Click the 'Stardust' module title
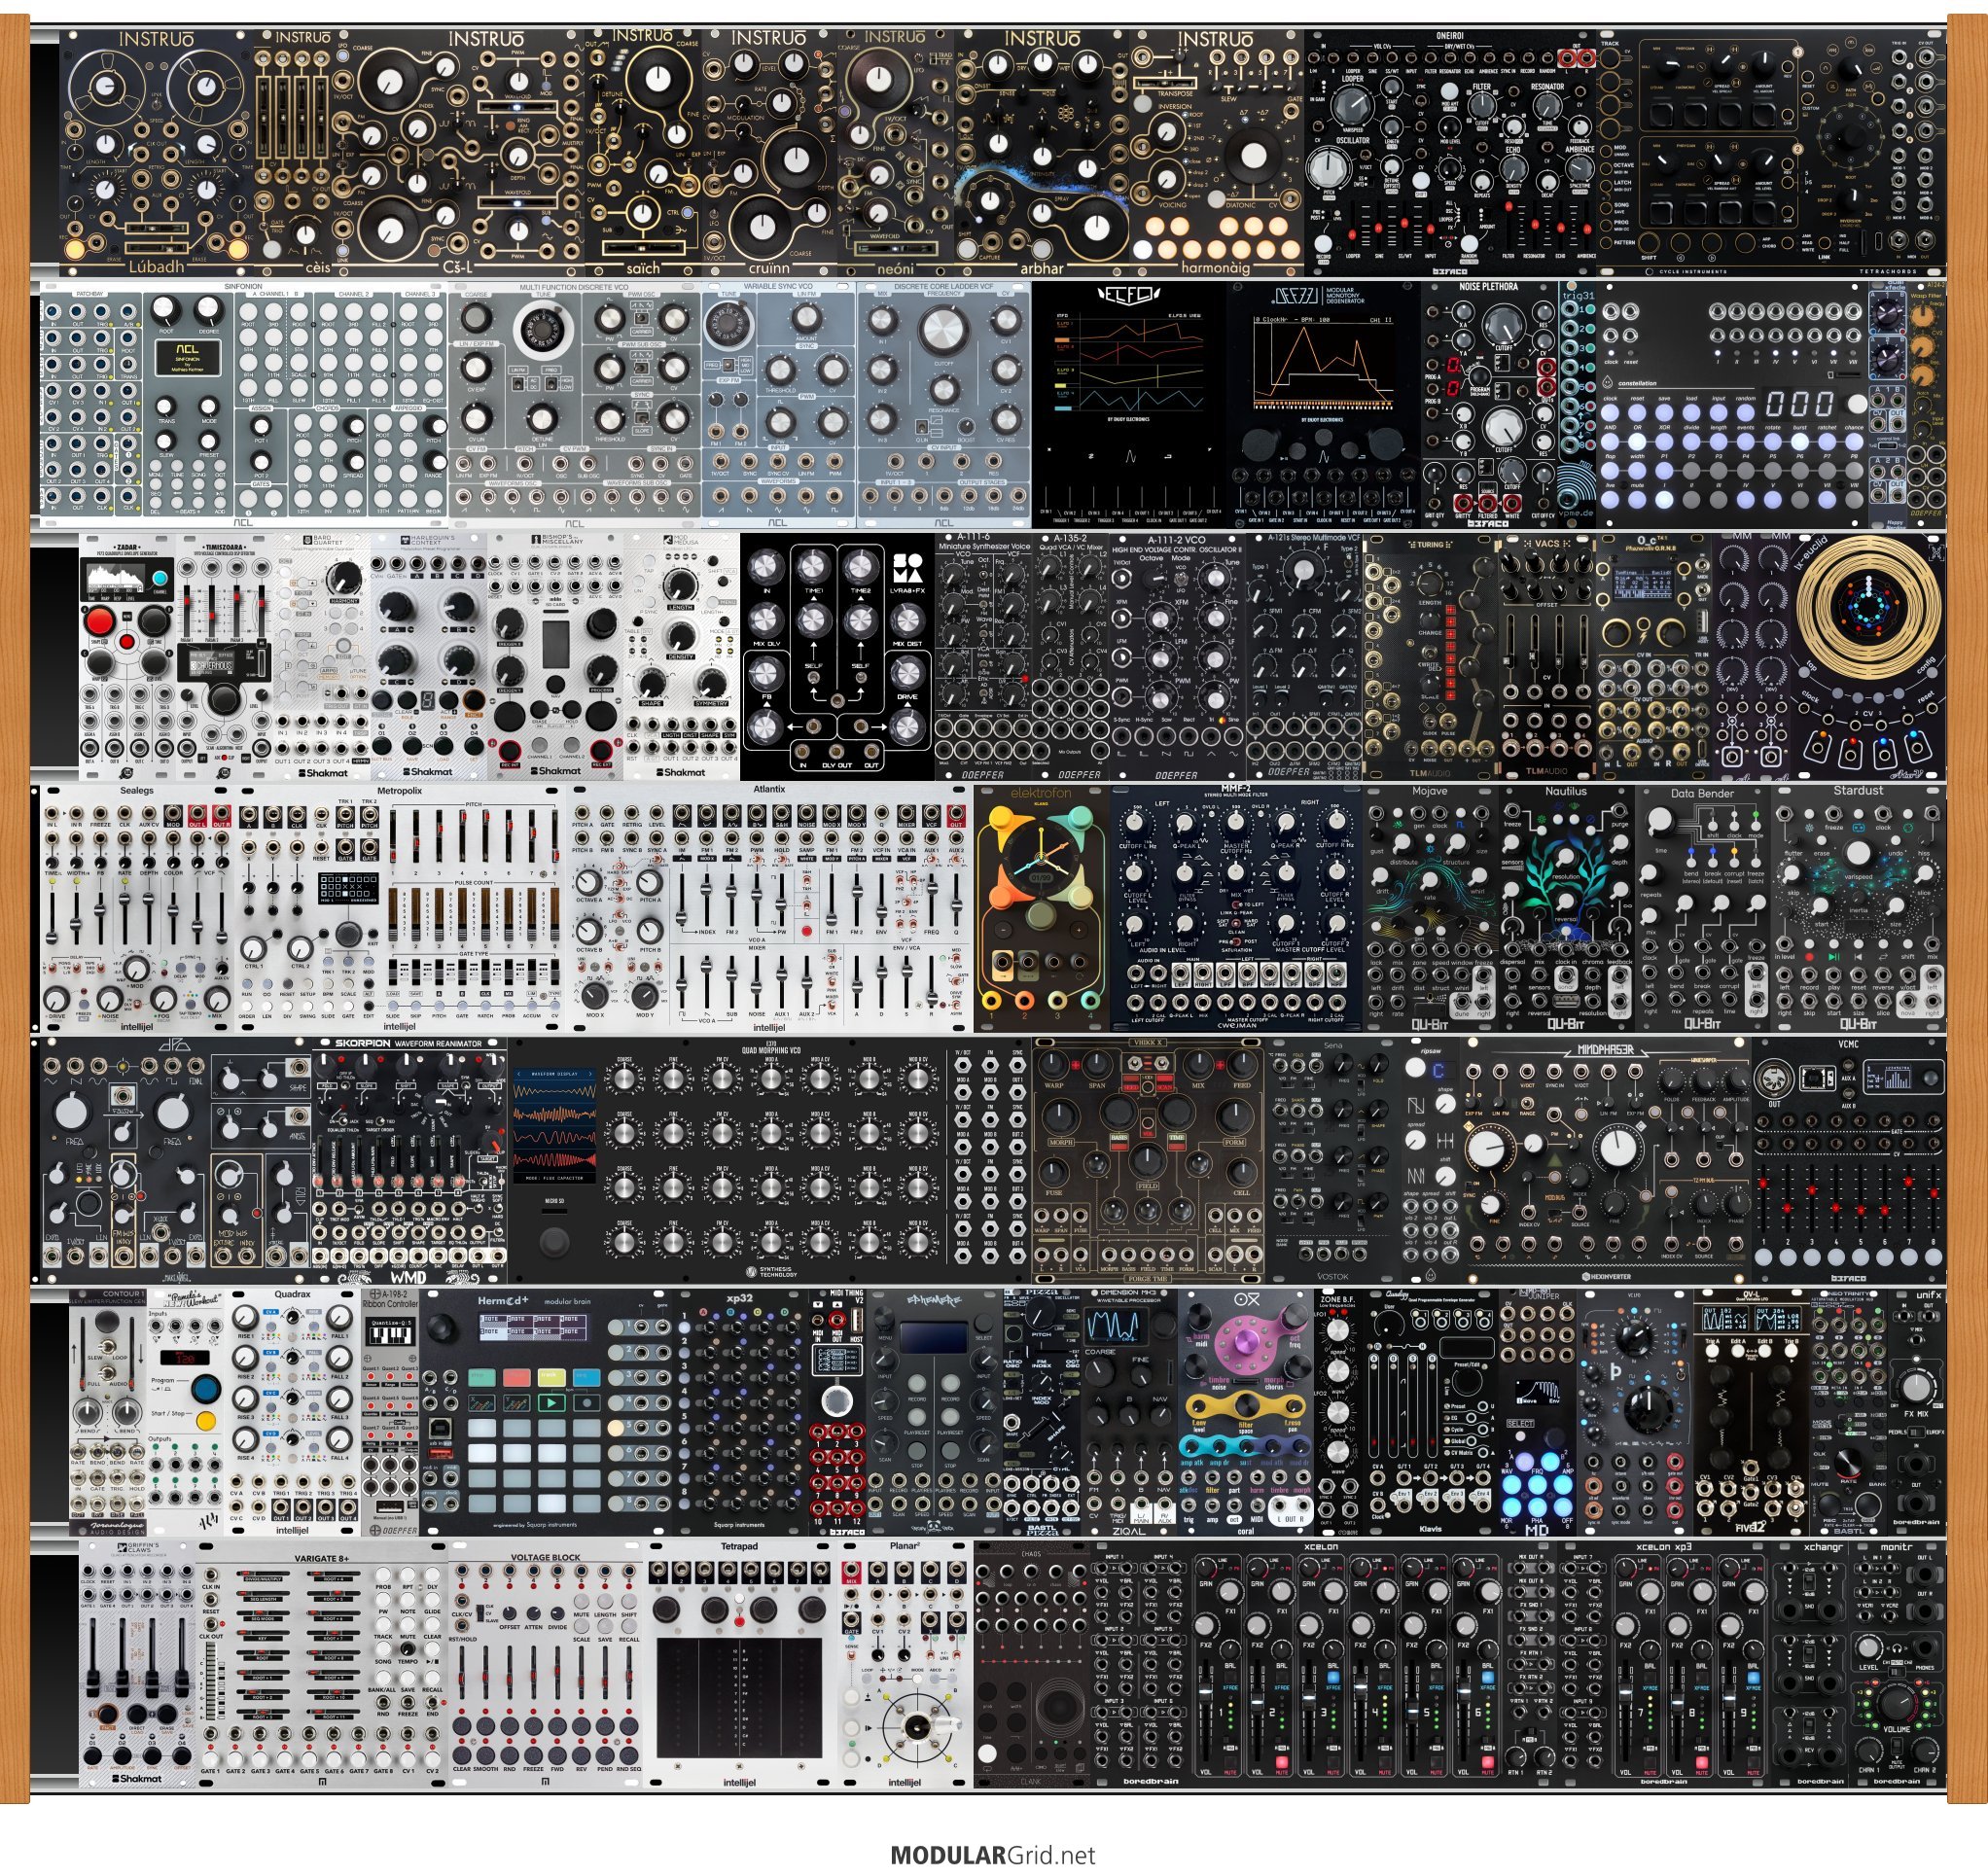Viewport: 1988px width, 1876px height. 1858,791
